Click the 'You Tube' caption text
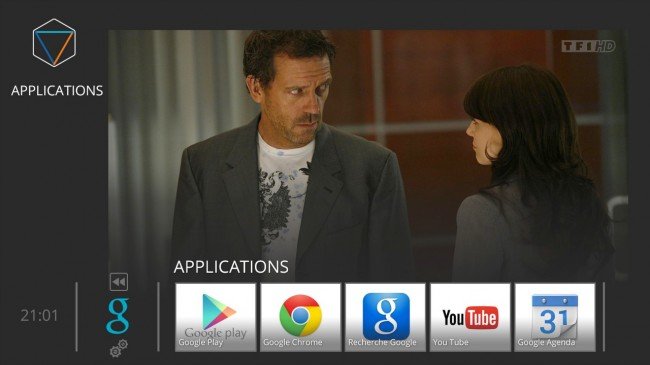The width and height of the screenshot is (650, 365). tap(451, 343)
